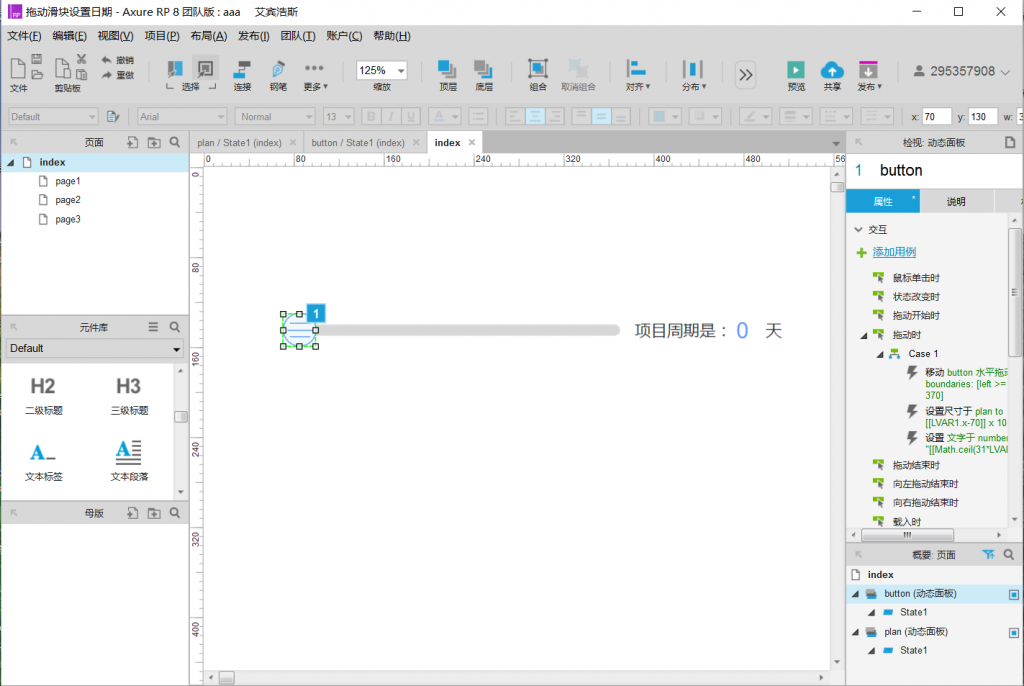
Task: Toggle visibility square for button panel
Action: click(1014, 595)
